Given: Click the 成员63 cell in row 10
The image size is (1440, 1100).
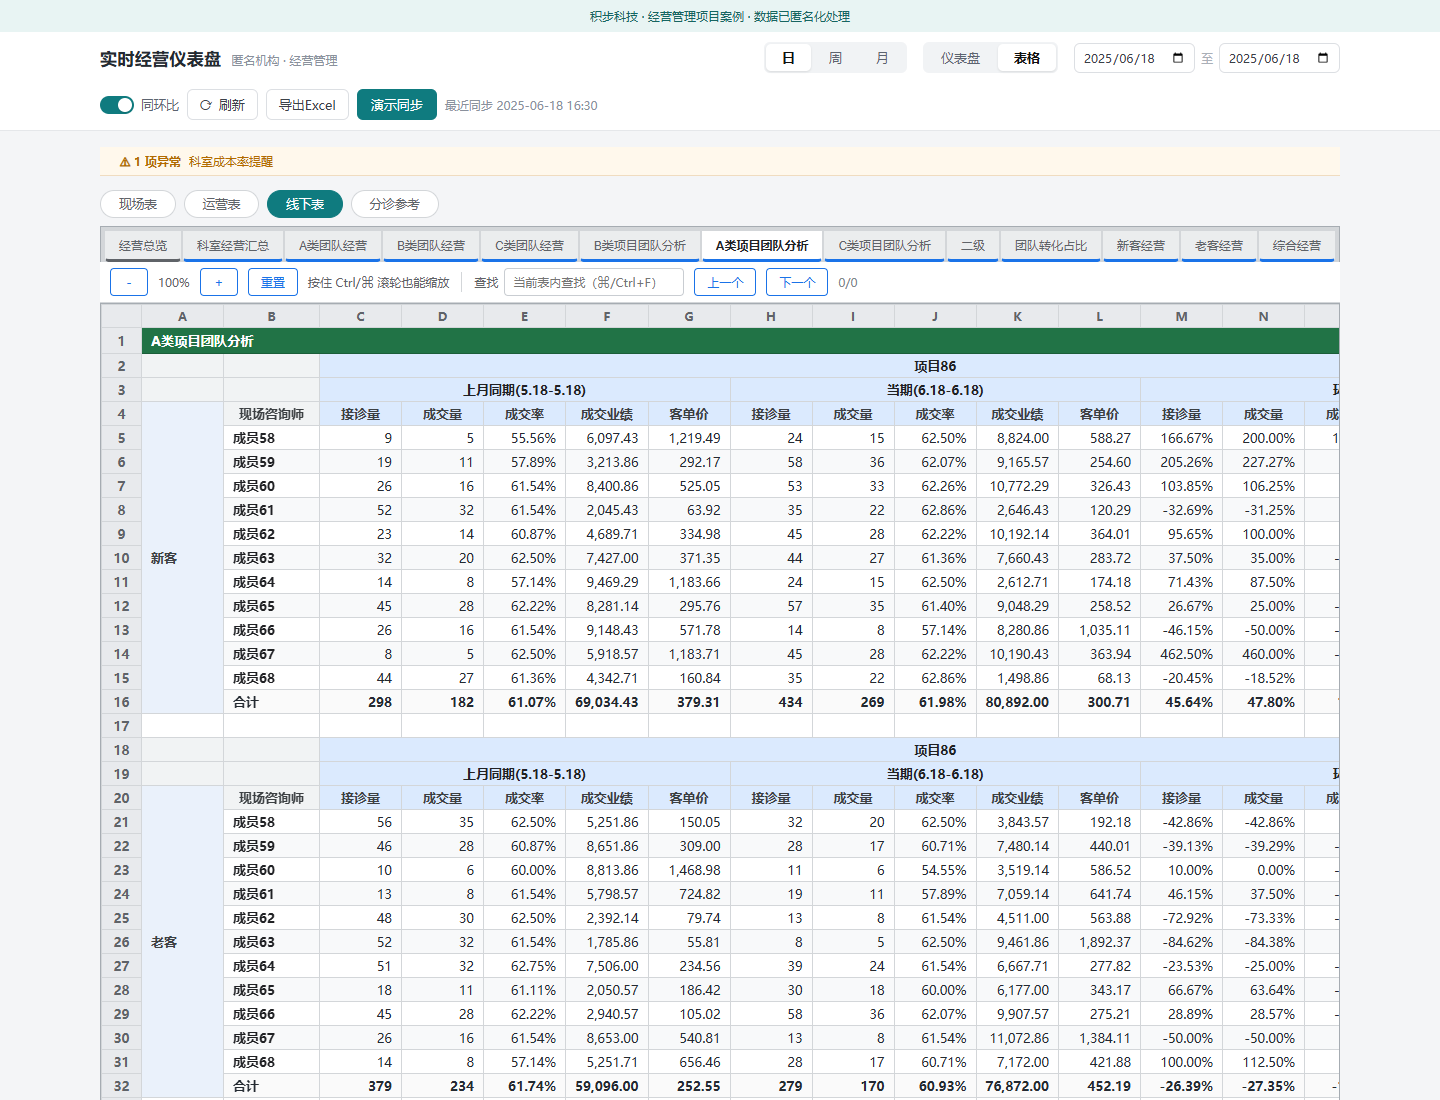Looking at the screenshot, I should click(271, 558).
